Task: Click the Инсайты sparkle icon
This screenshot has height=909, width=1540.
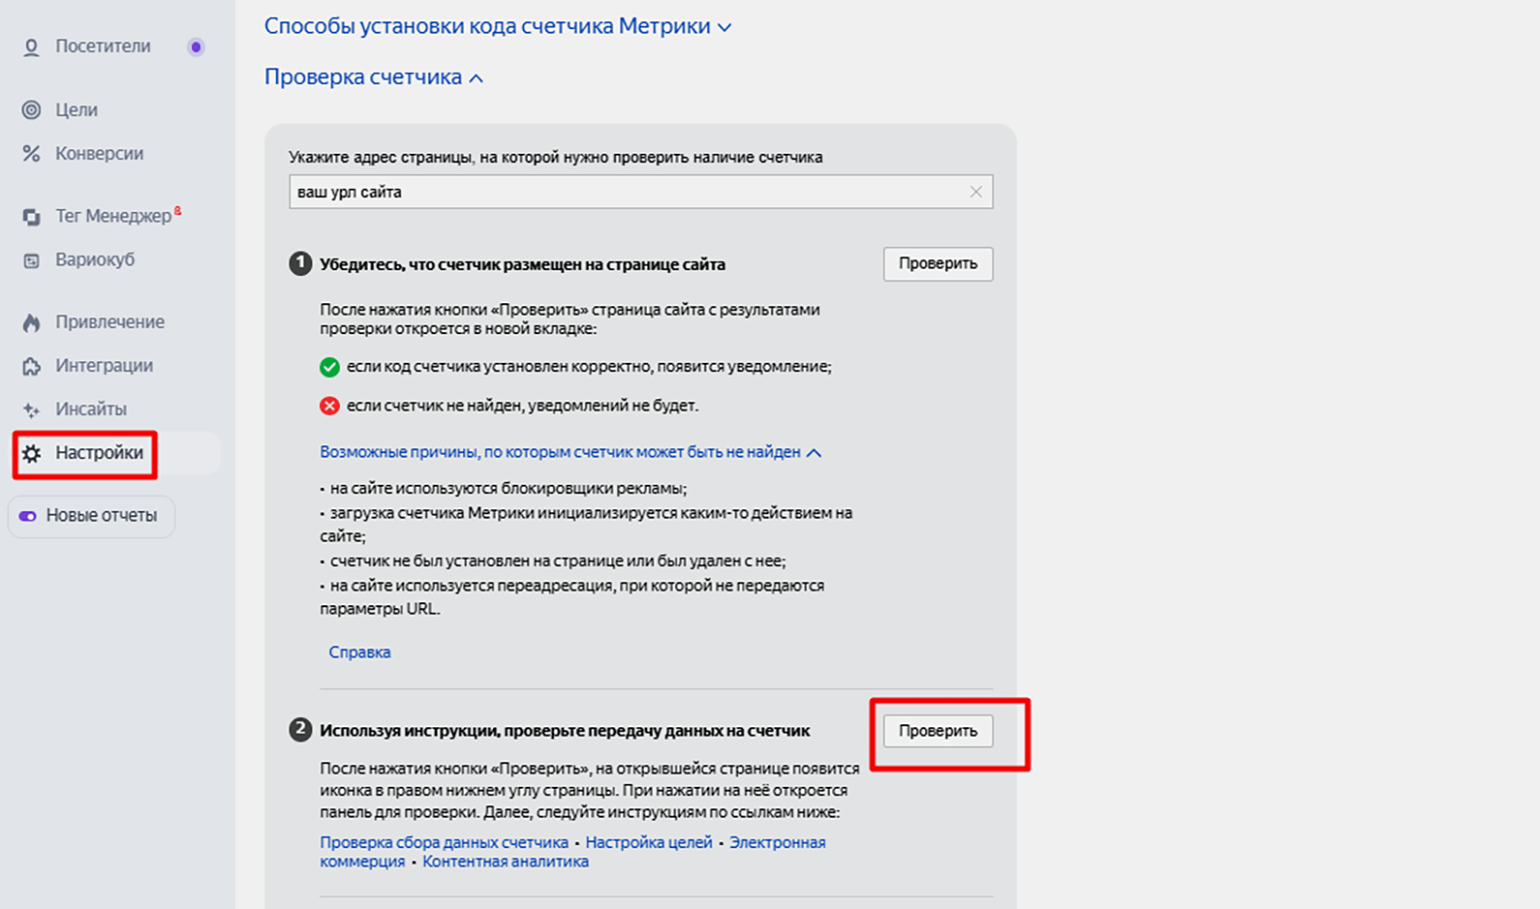Action: click(31, 410)
